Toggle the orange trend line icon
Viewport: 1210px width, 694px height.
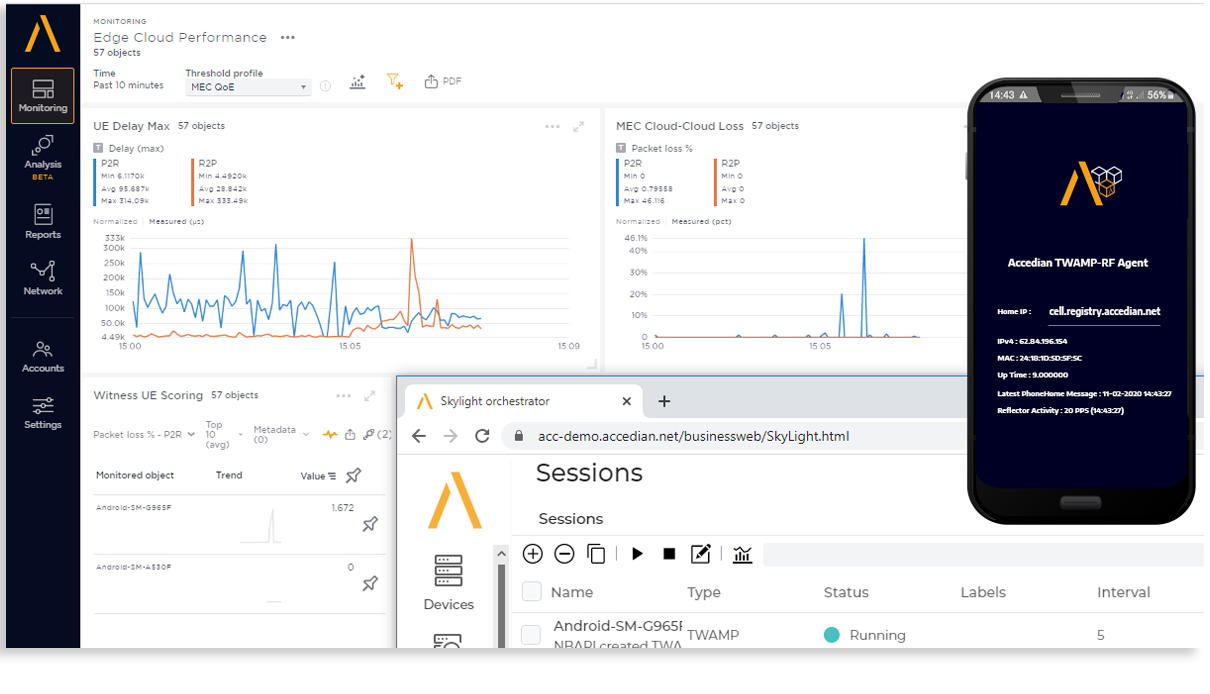coord(330,435)
